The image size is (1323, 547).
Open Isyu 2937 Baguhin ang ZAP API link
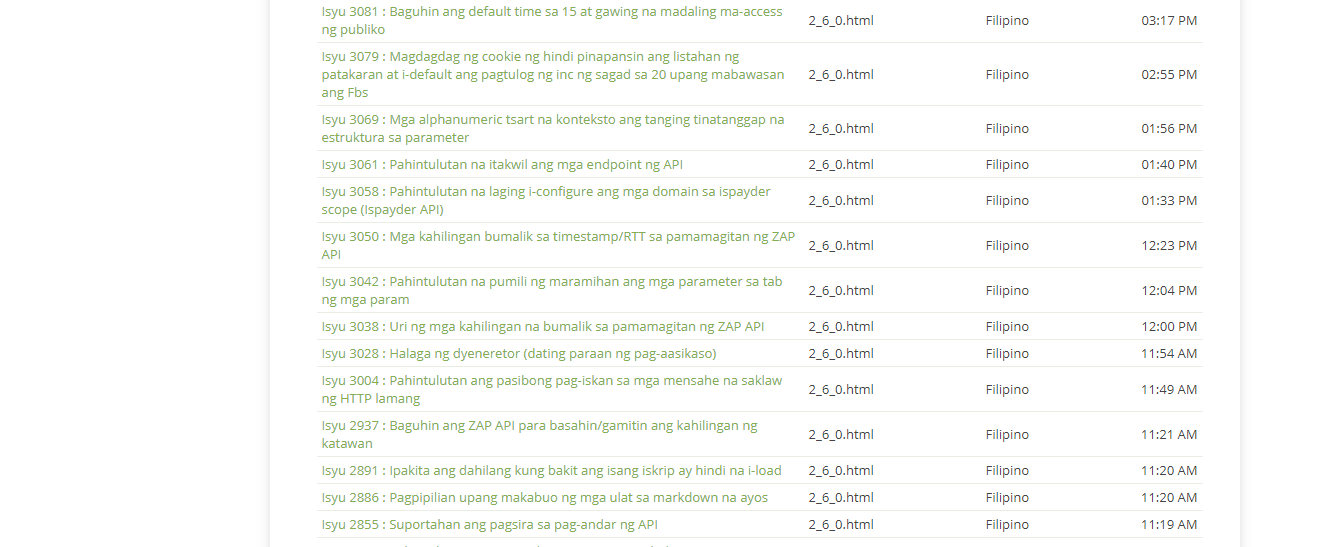coord(540,434)
